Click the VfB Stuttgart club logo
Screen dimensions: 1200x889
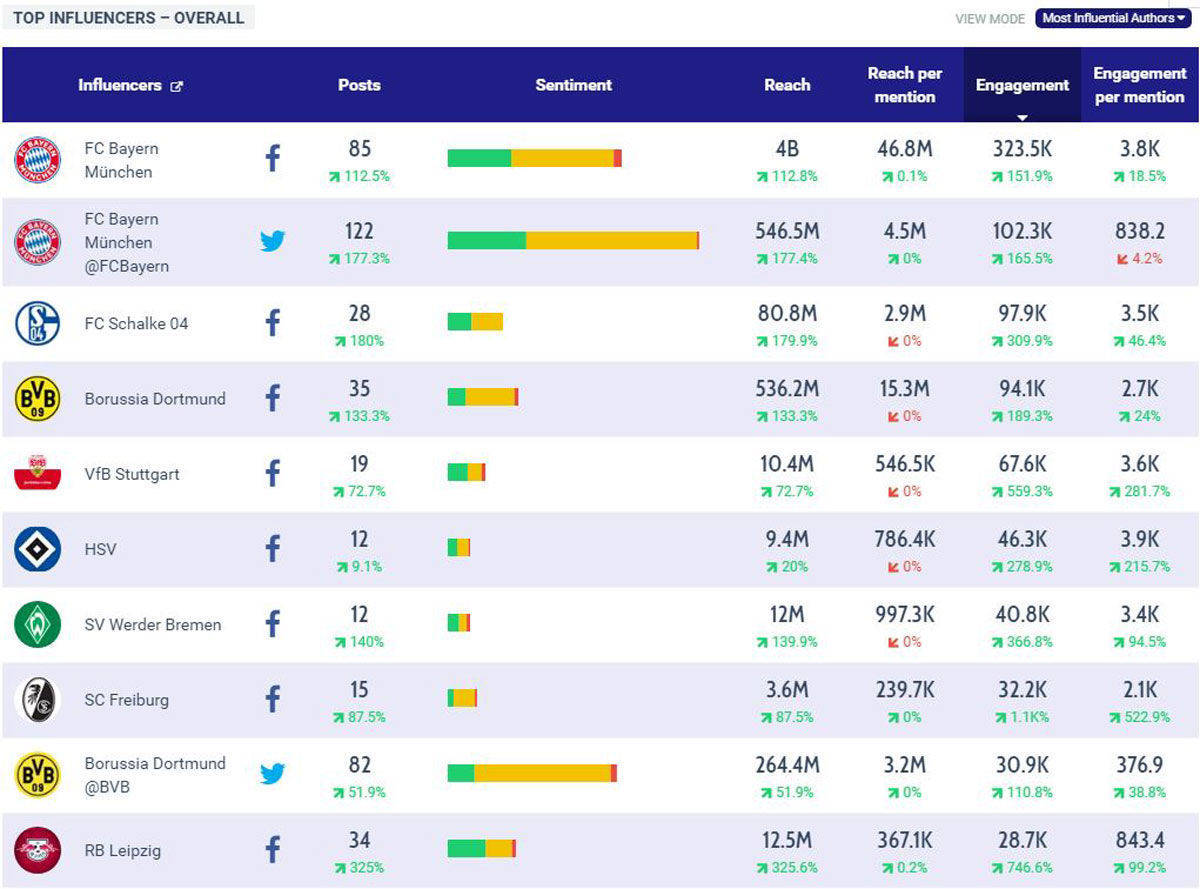coord(38,474)
